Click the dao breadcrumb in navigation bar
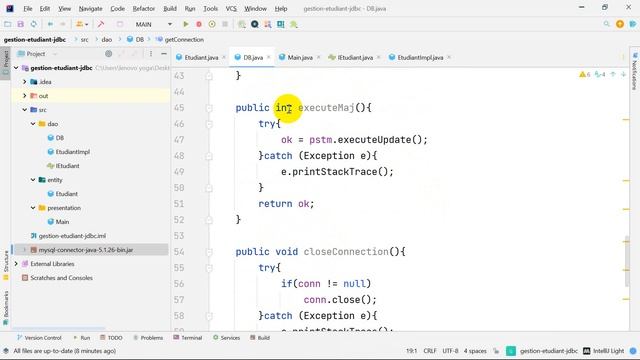The image size is (640, 360). coord(107,40)
